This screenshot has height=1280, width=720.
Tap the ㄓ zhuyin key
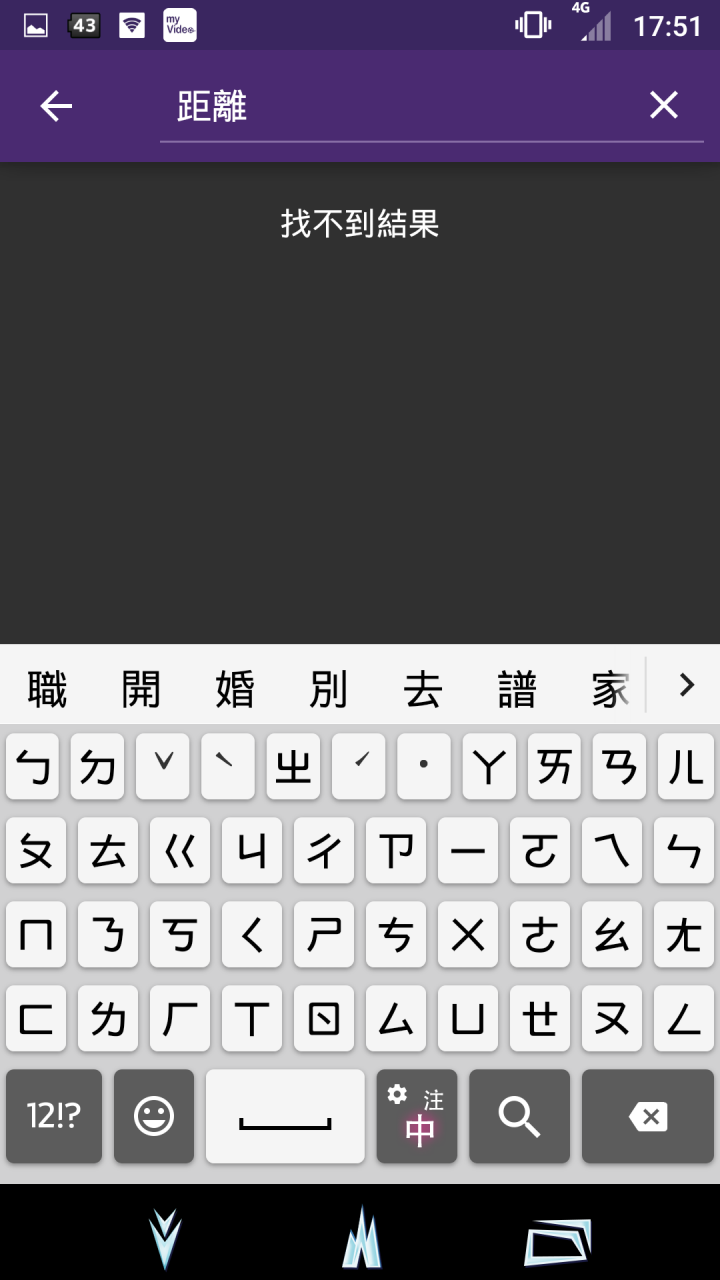(x=293, y=767)
